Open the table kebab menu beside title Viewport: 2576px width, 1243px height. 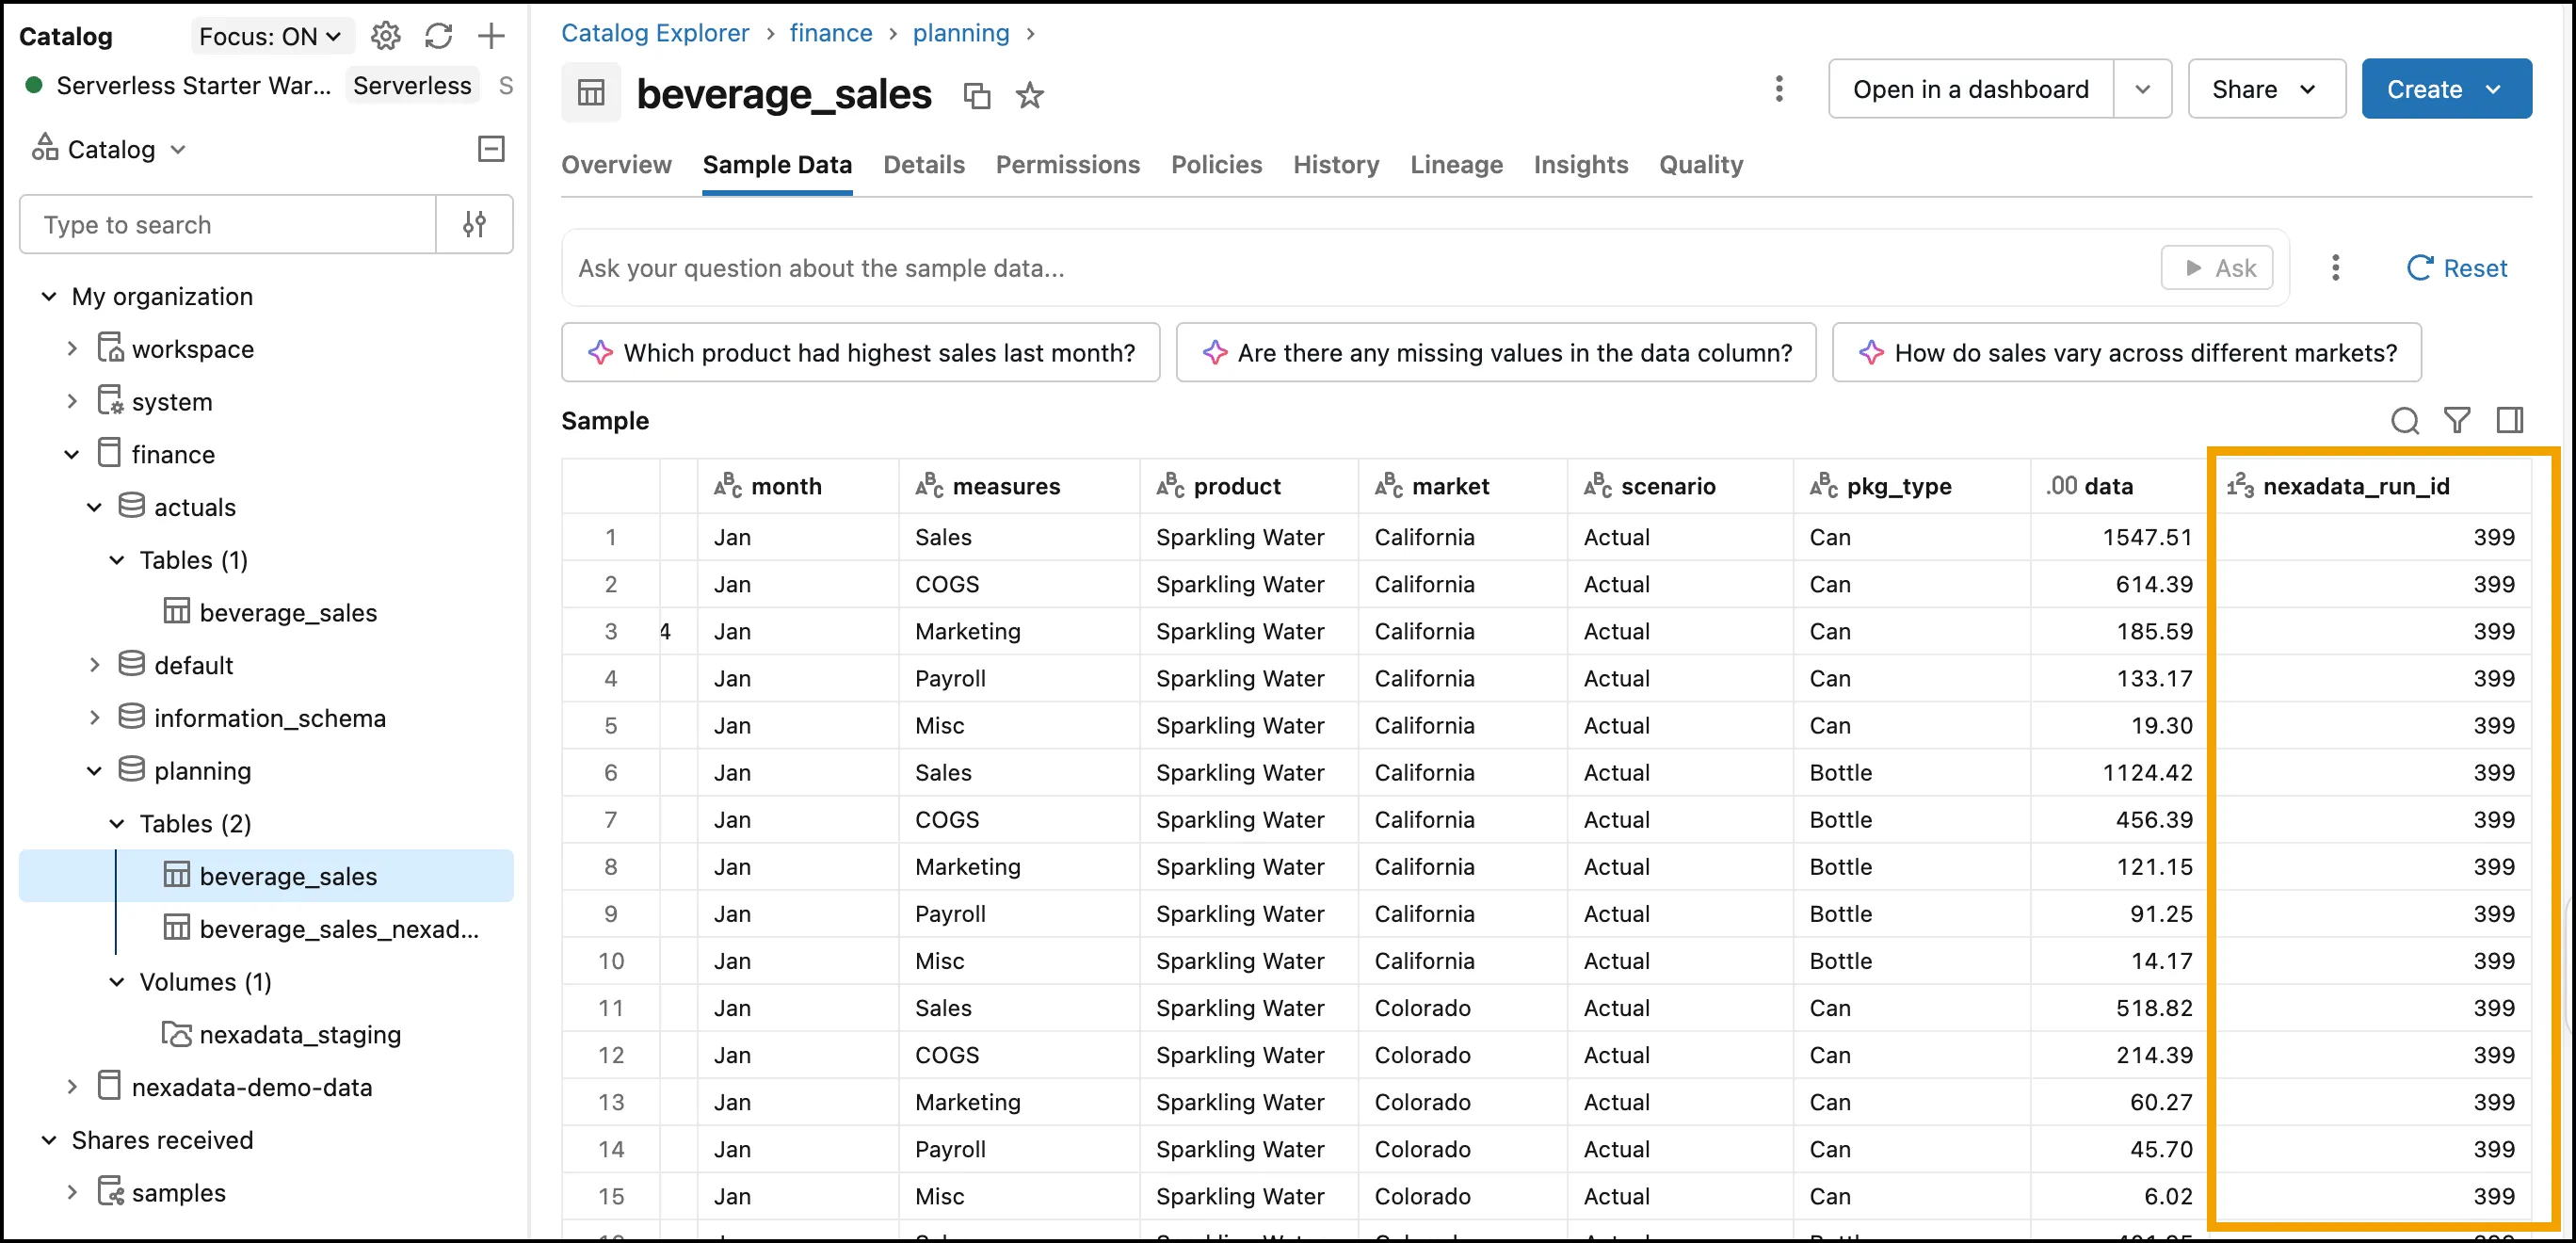click(x=1778, y=89)
